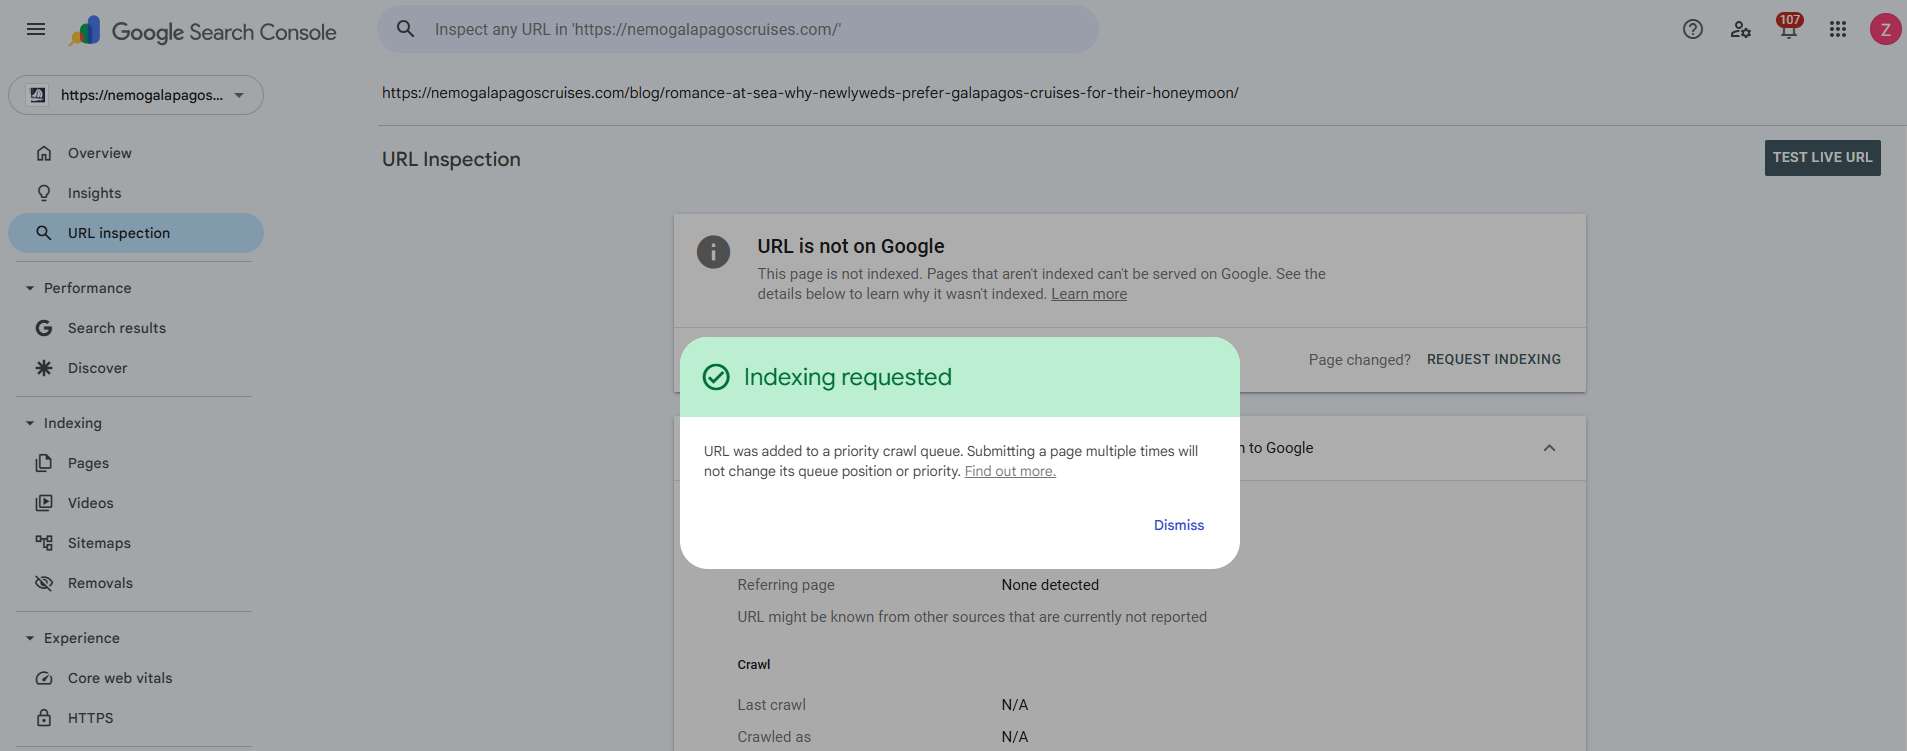Click the Help question mark icon

coord(1692,29)
